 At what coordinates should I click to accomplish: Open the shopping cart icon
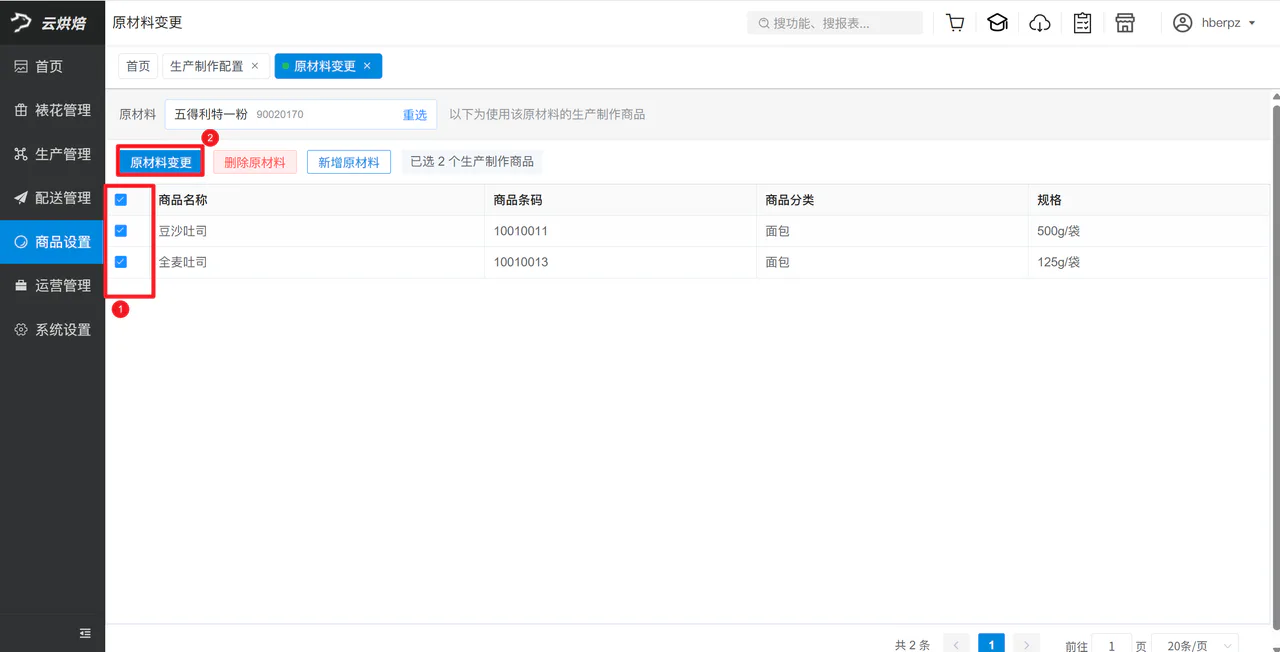pyautogui.click(x=955, y=23)
